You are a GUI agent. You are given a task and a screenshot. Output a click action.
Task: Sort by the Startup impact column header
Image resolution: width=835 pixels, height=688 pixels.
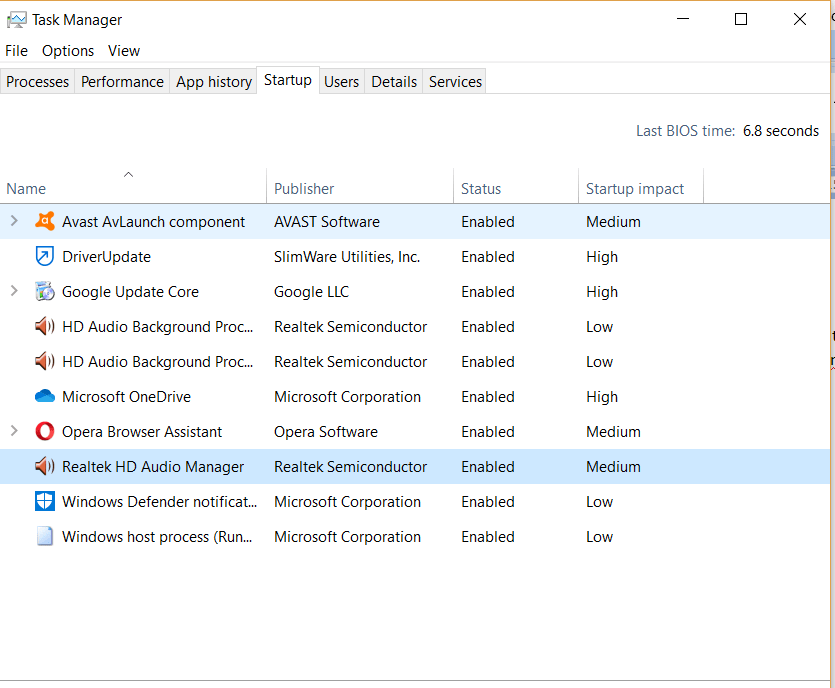[641, 186]
